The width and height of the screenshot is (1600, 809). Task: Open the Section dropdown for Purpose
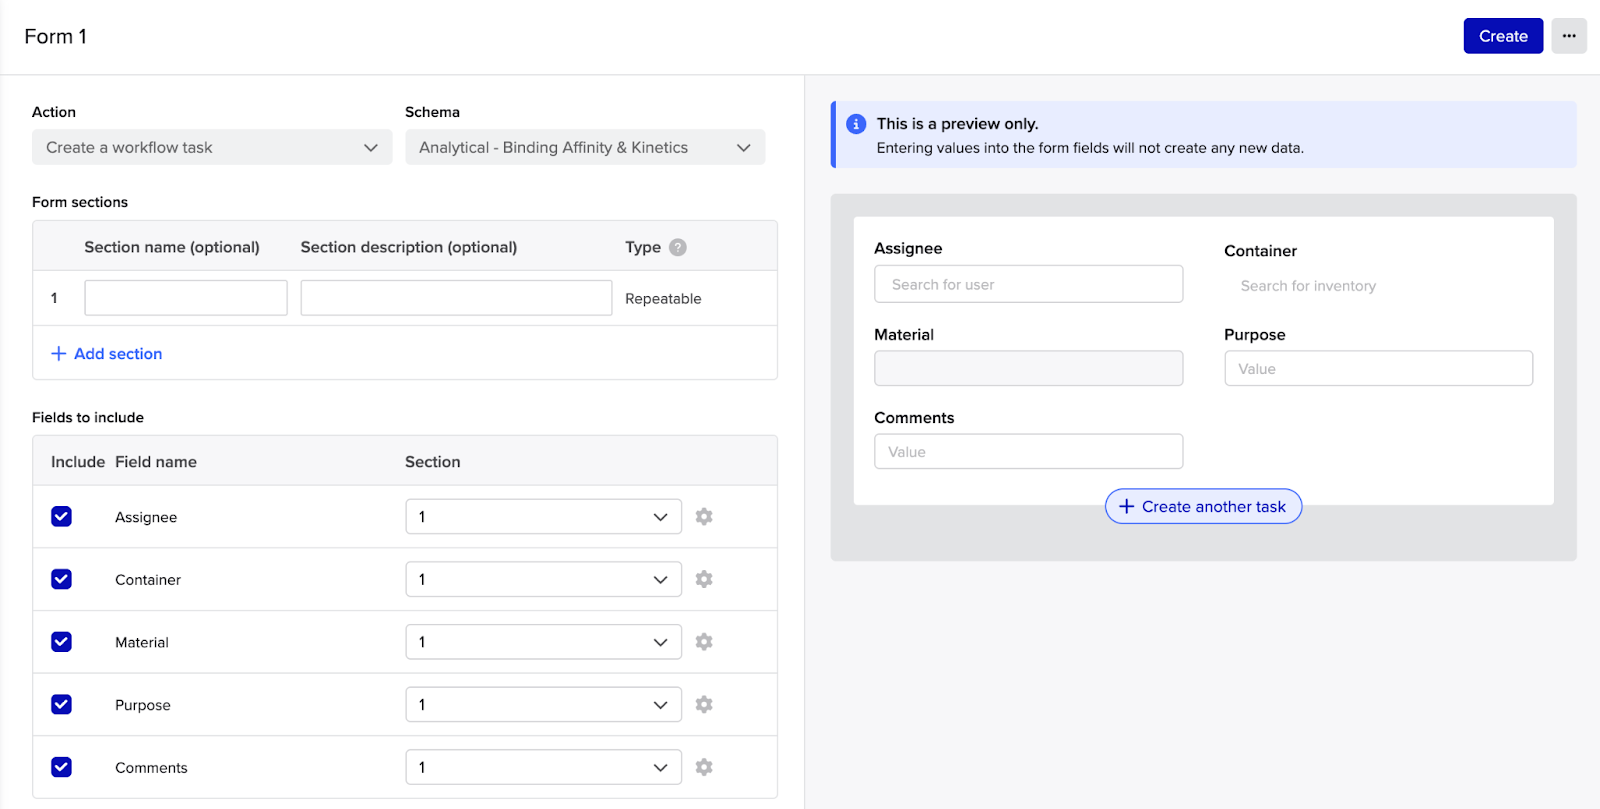point(543,705)
